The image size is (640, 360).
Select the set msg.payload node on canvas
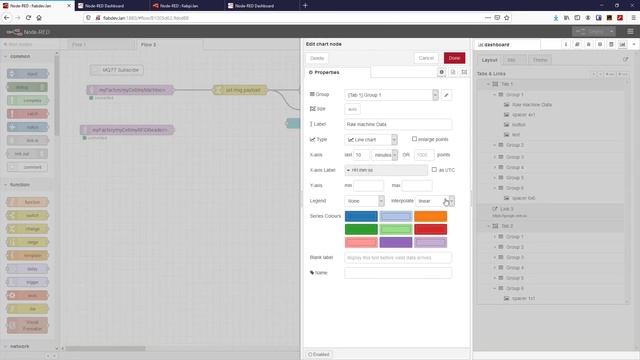pyautogui.click(x=240, y=90)
